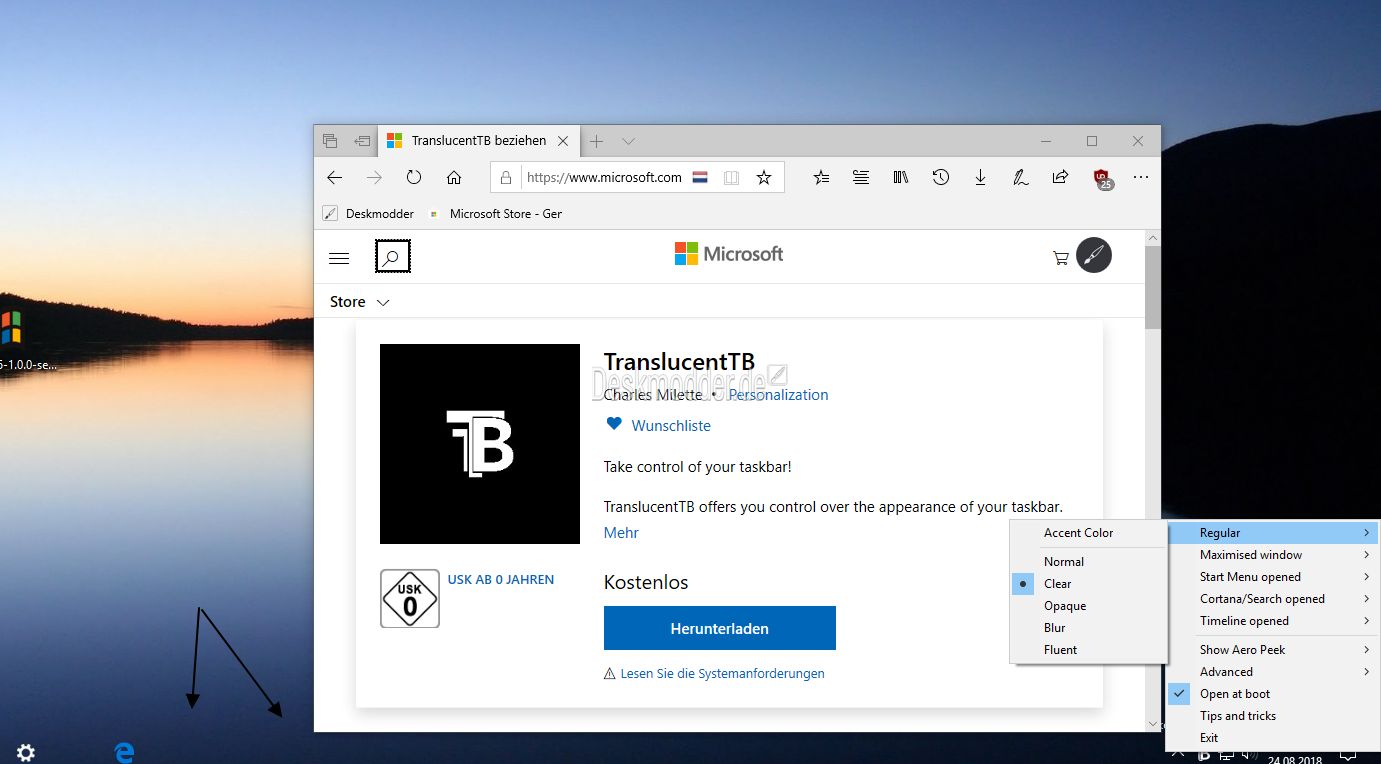Click the page vertical scrollbar thumb
Image resolution: width=1381 pixels, height=764 pixels.
coord(1153,288)
